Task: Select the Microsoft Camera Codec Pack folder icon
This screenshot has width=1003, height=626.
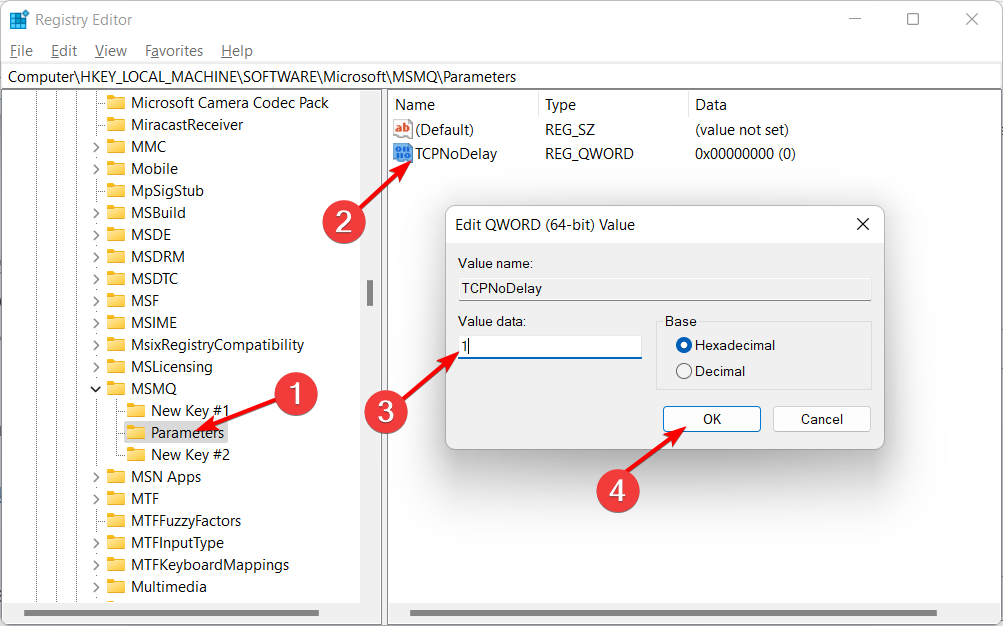Action: pos(116,102)
